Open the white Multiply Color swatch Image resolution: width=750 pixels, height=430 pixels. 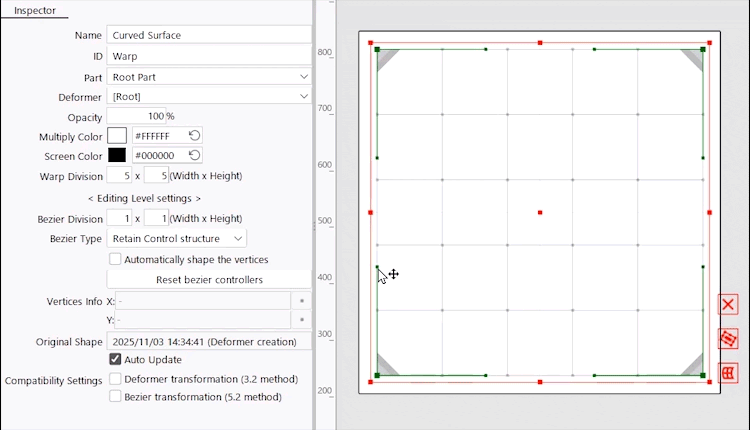point(117,136)
